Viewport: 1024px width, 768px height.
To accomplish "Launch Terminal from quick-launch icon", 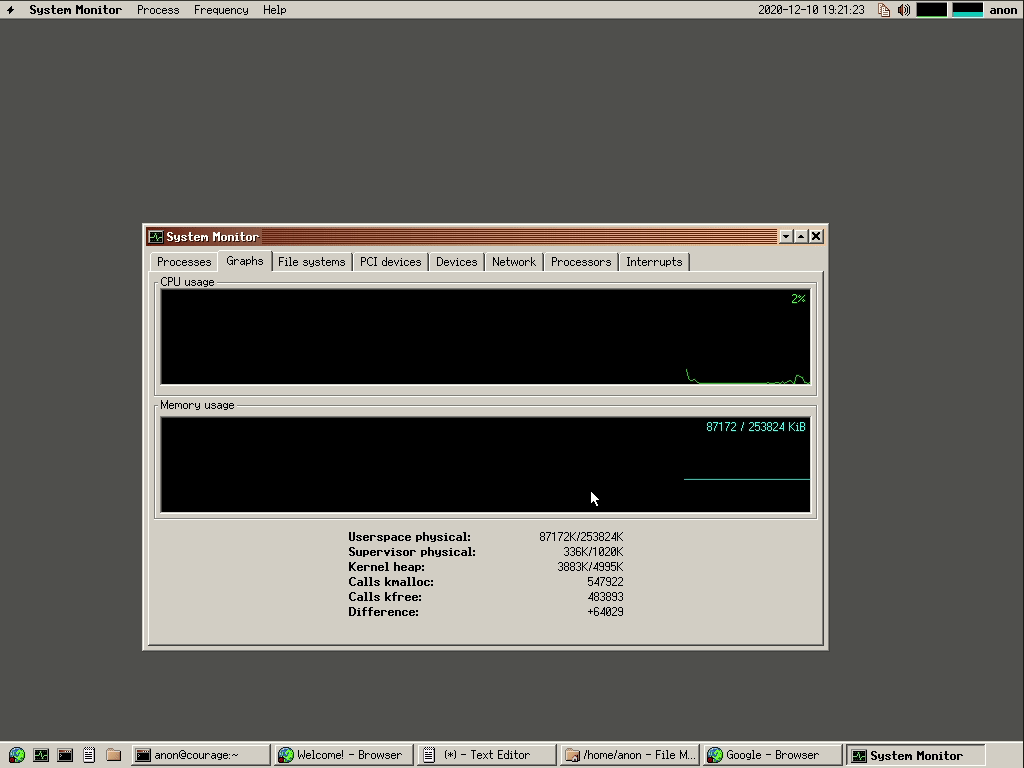I will pyautogui.click(x=65, y=756).
